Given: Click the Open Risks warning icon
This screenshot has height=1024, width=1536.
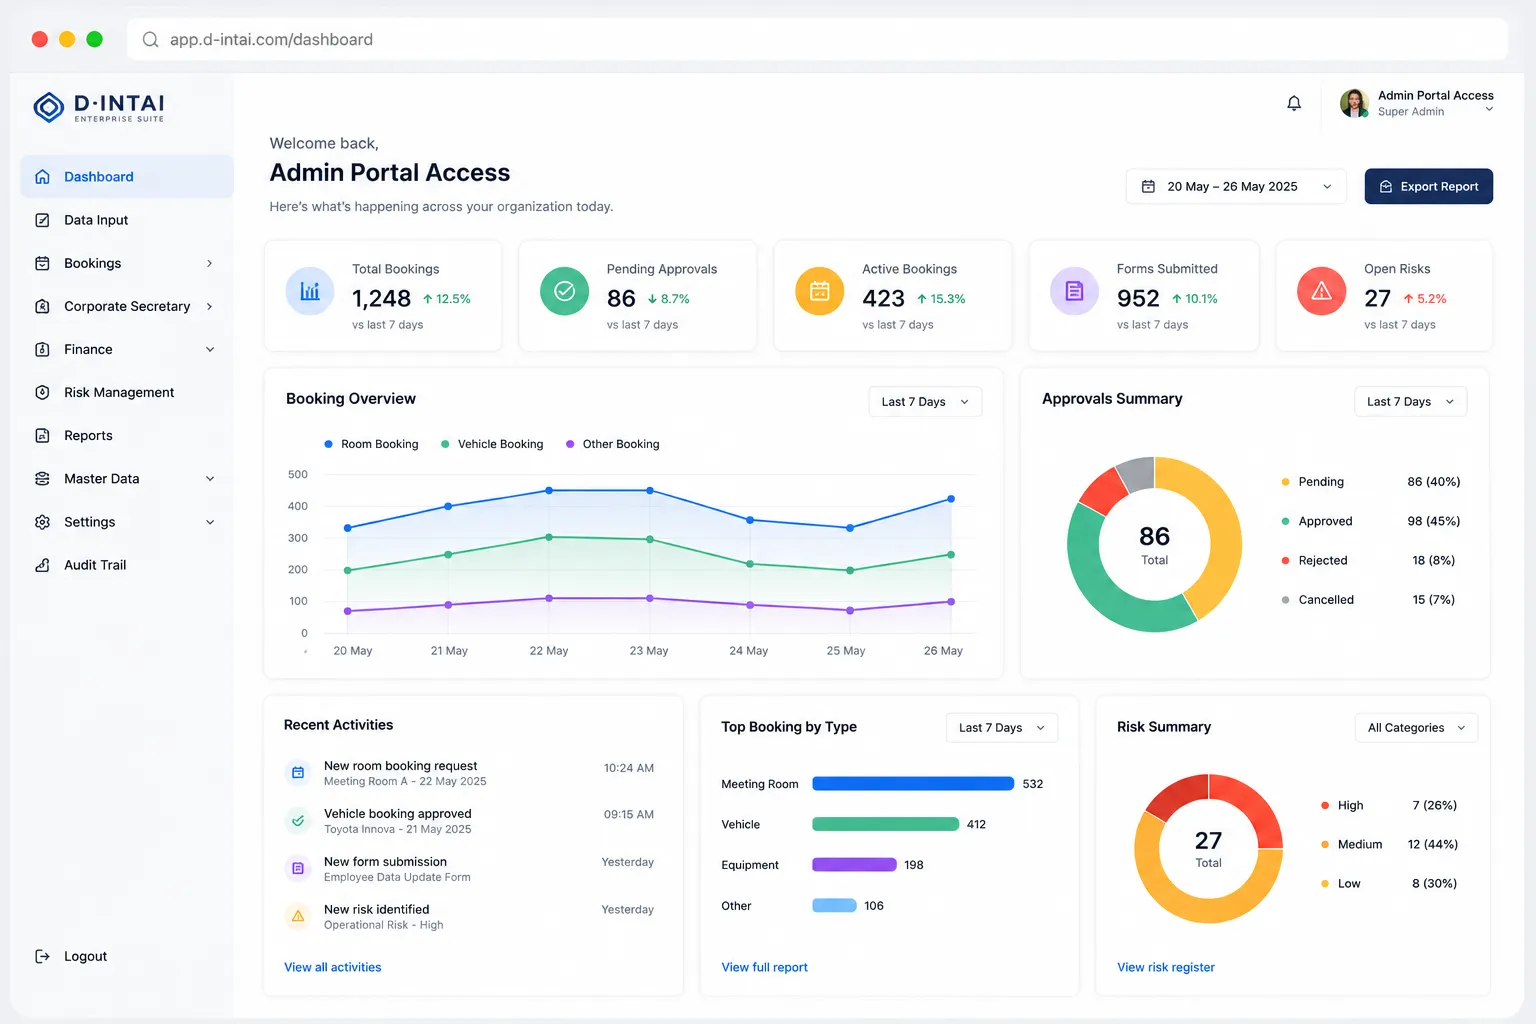Looking at the screenshot, I should point(1321,291).
